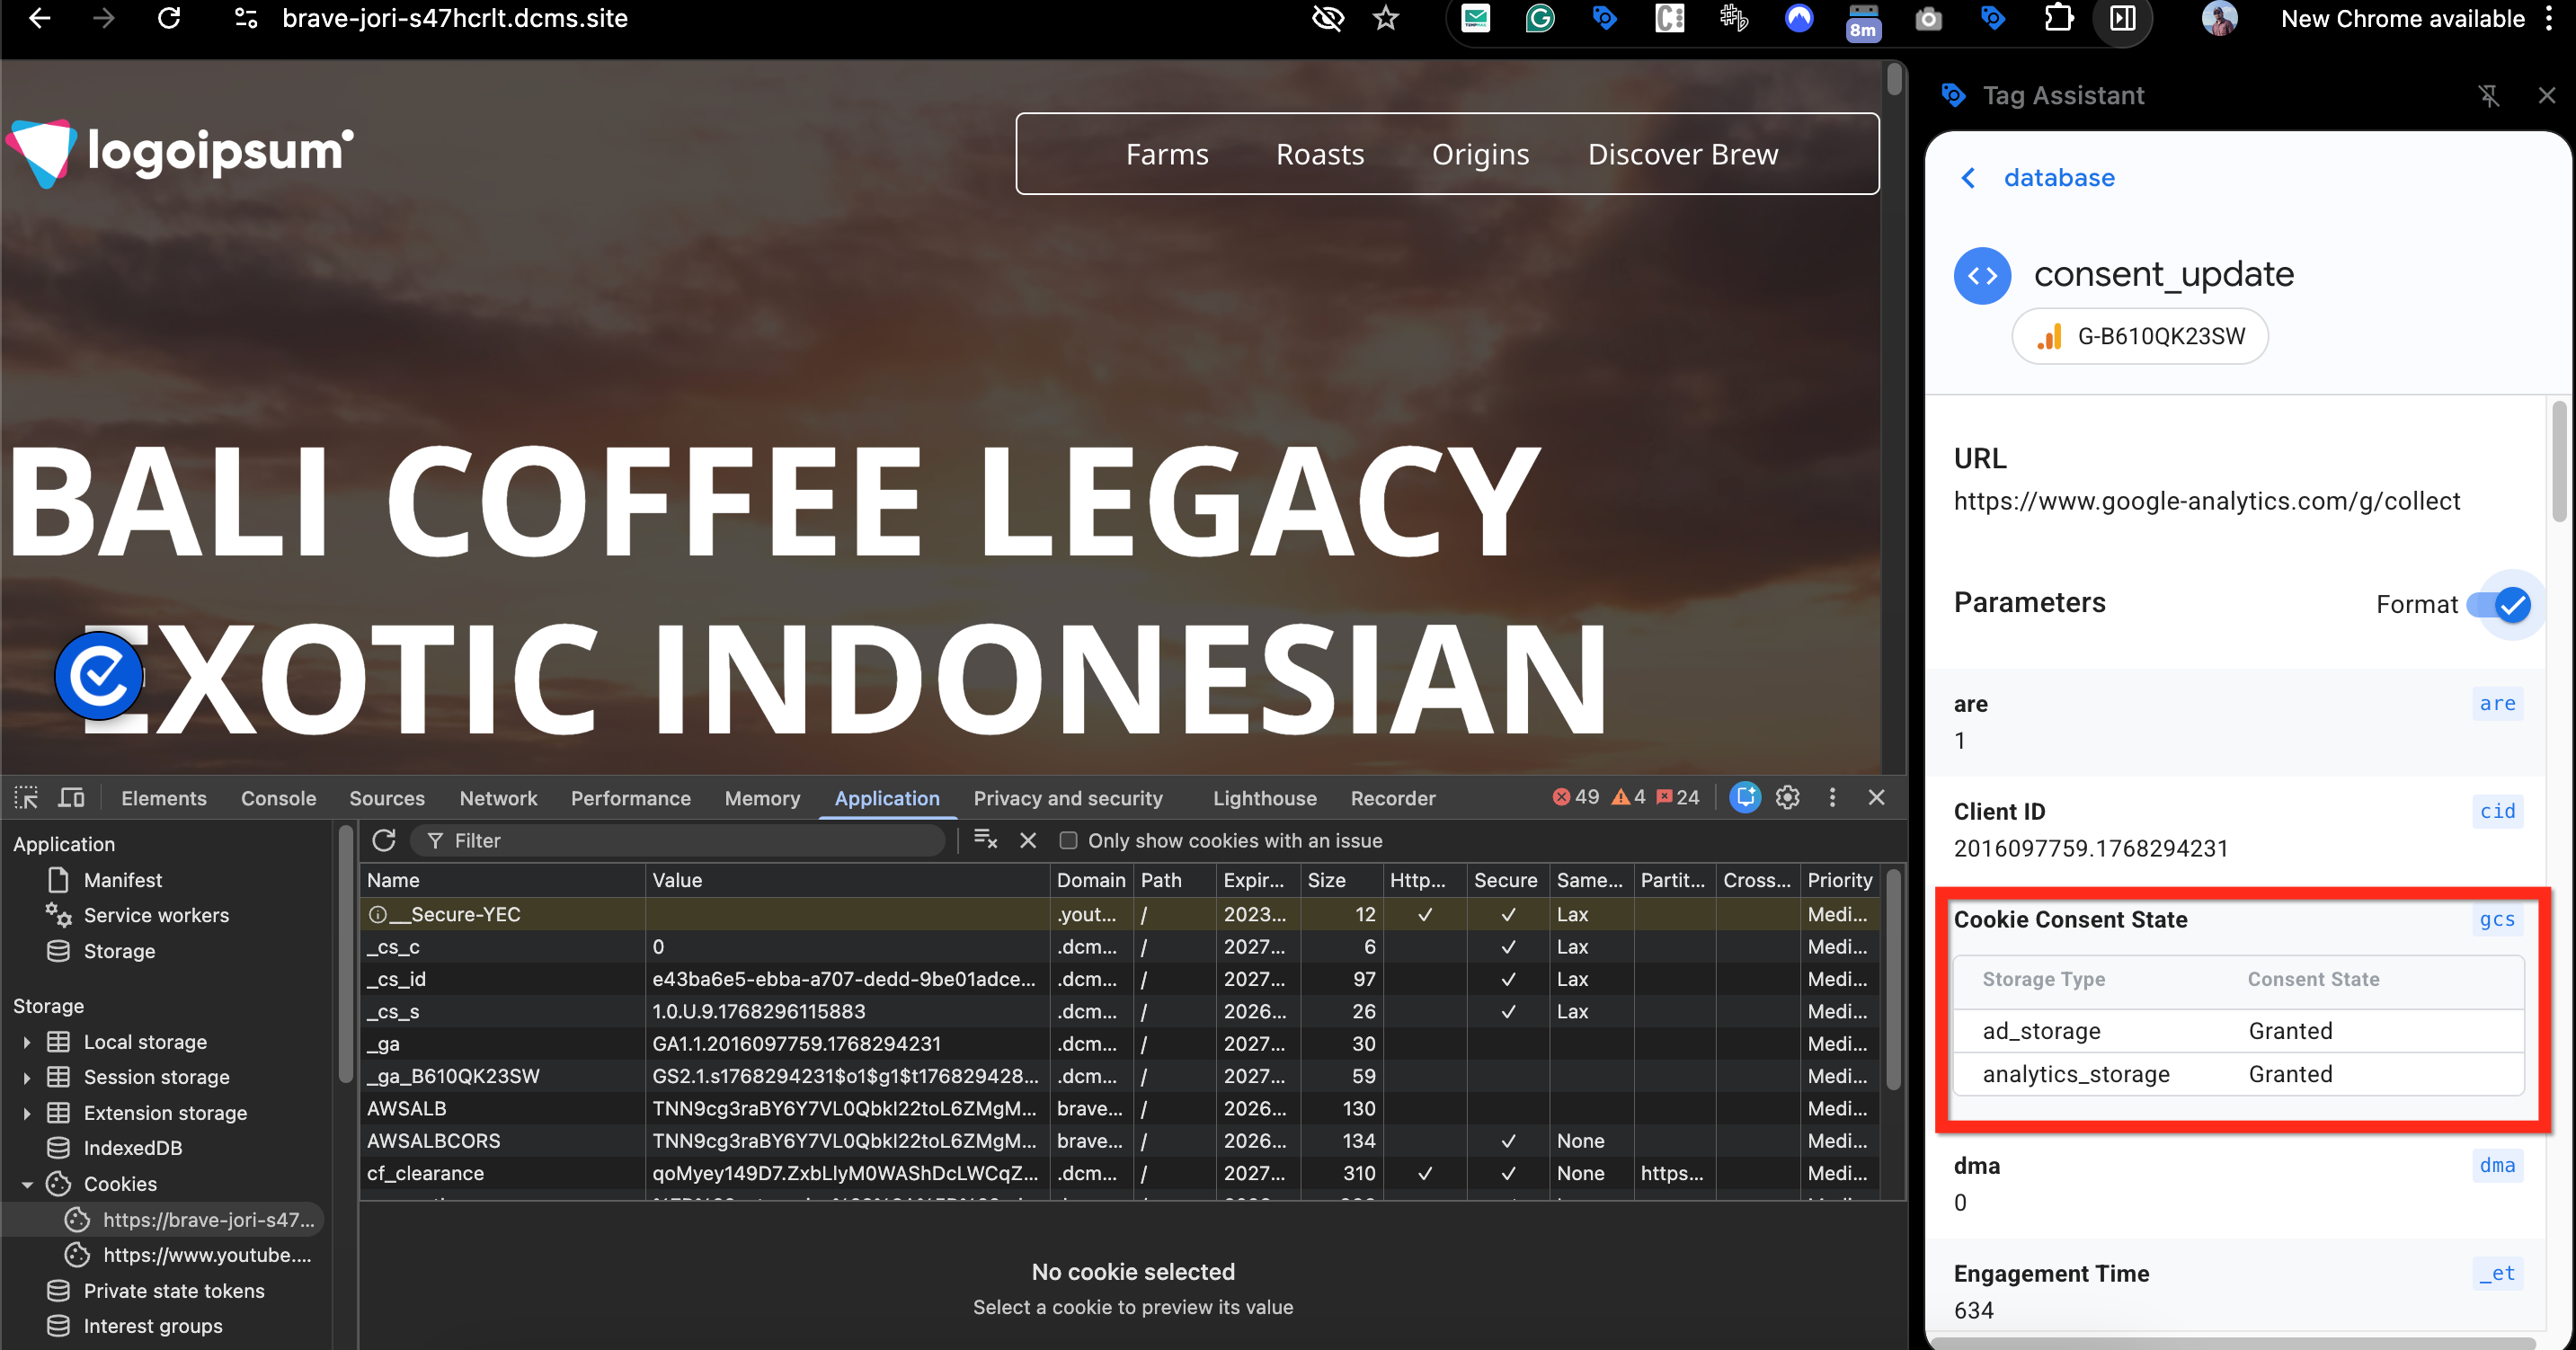Viewport: 2576px width, 1350px height.
Task: Switch to the Network panel
Action: [498, 797]
